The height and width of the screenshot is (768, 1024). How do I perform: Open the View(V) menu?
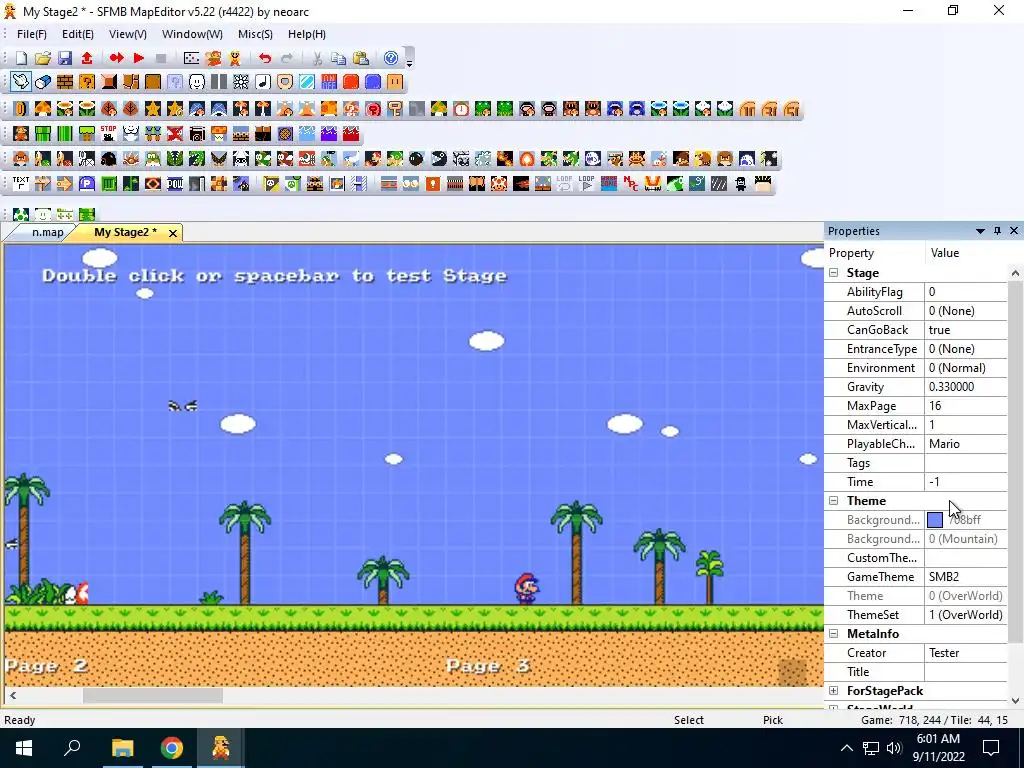click(127, 34)
